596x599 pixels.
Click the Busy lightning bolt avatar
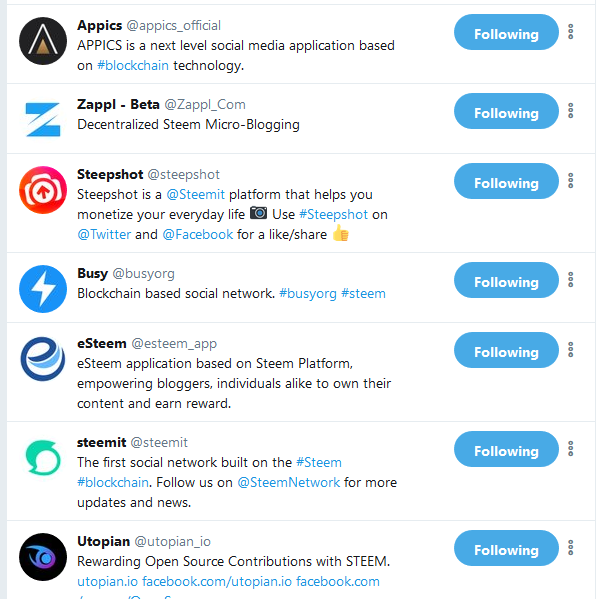coord(43,289)
